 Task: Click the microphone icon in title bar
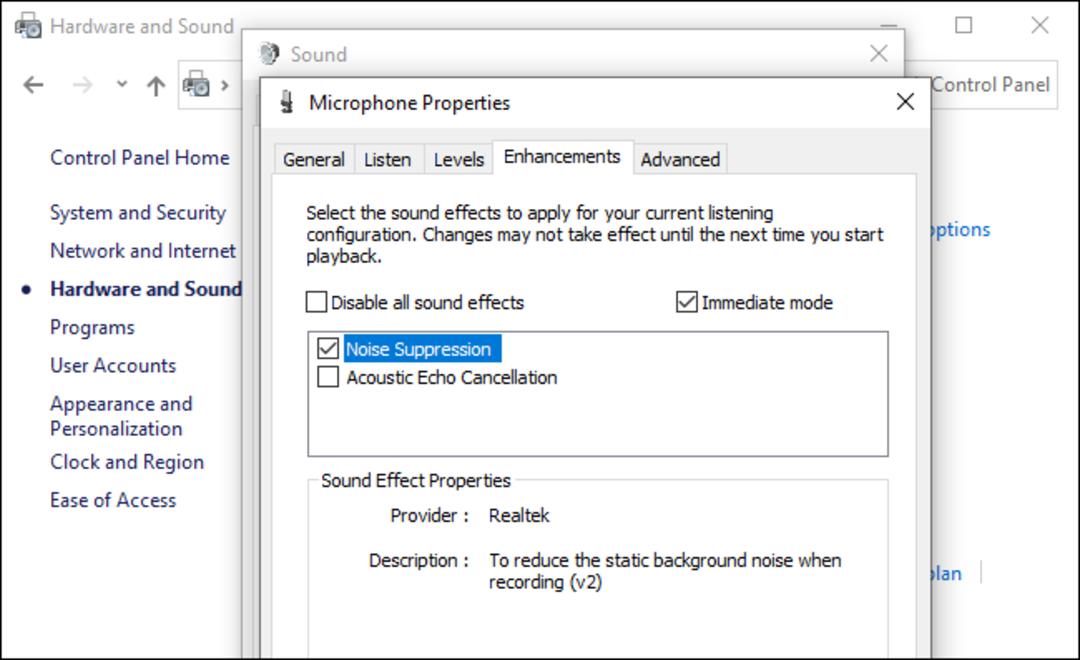click(x=287, y=103)
